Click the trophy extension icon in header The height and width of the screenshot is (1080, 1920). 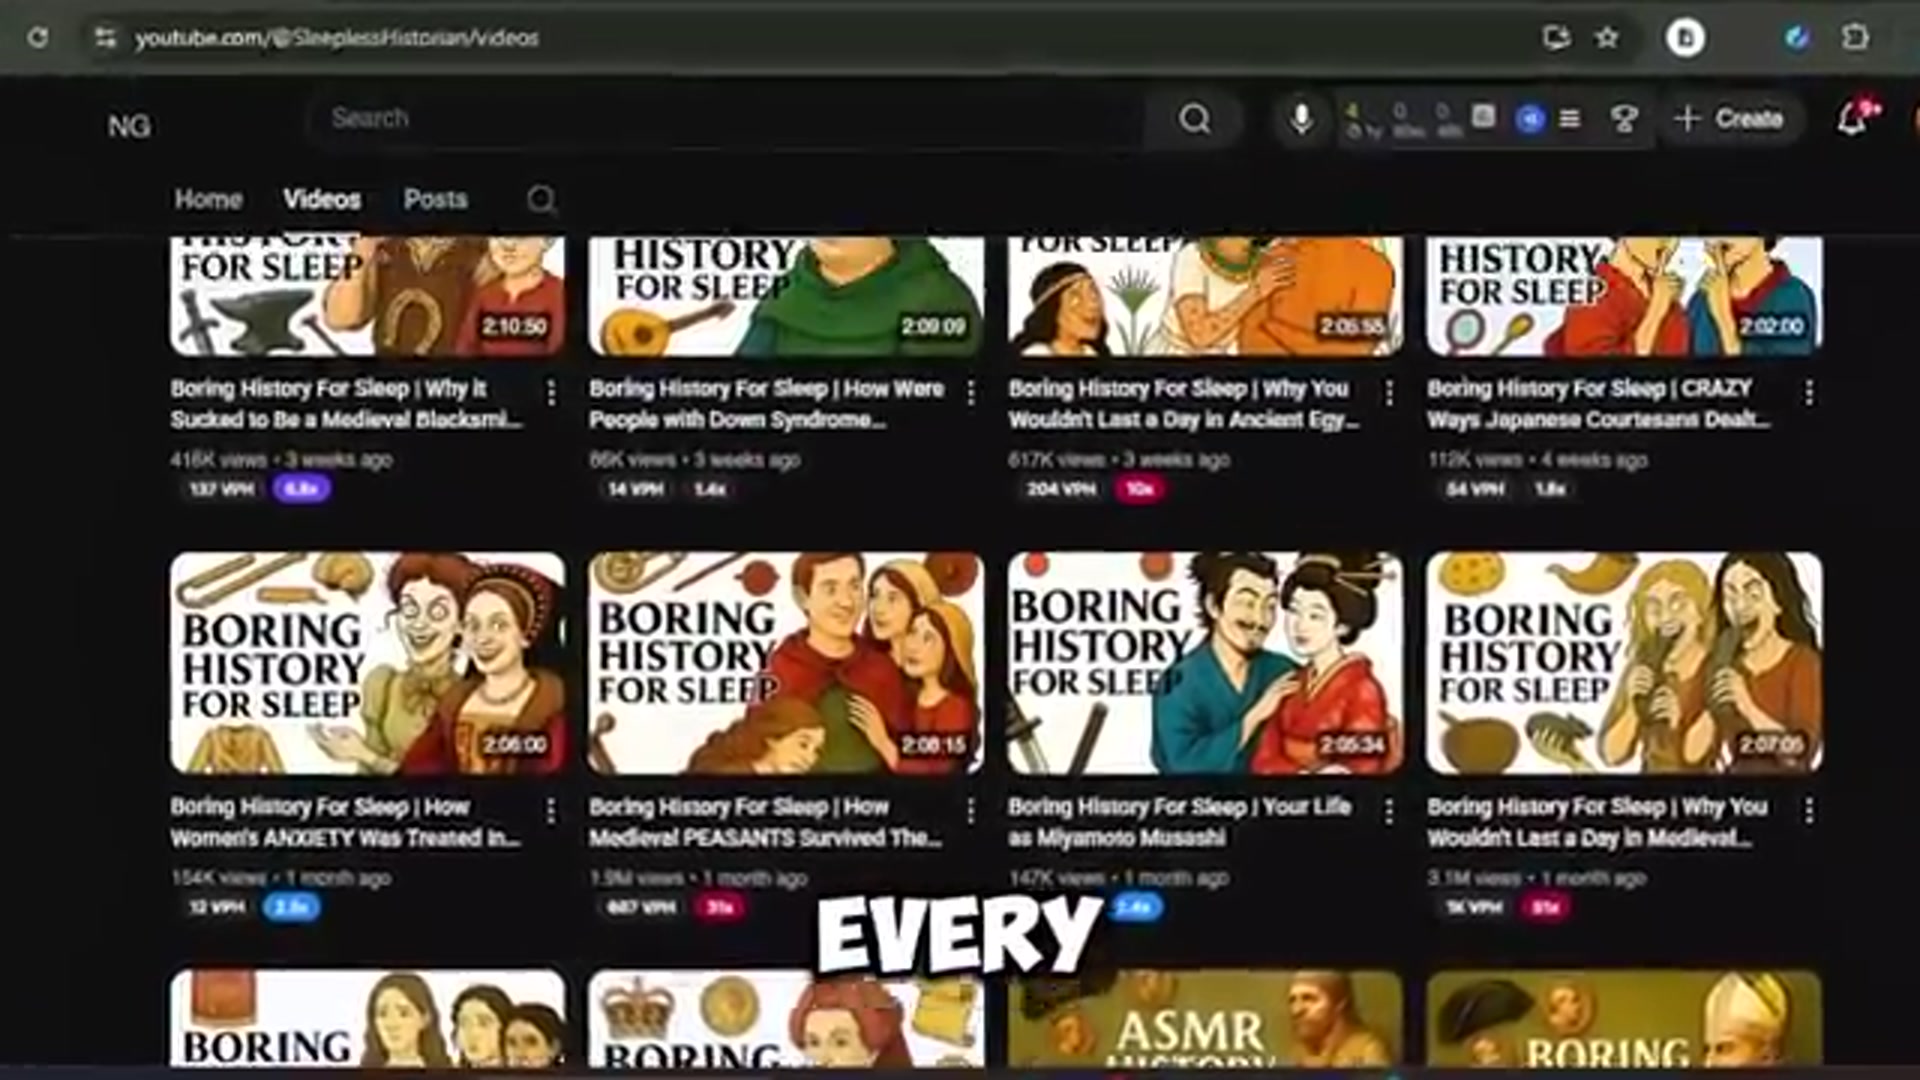(1624, 119)
